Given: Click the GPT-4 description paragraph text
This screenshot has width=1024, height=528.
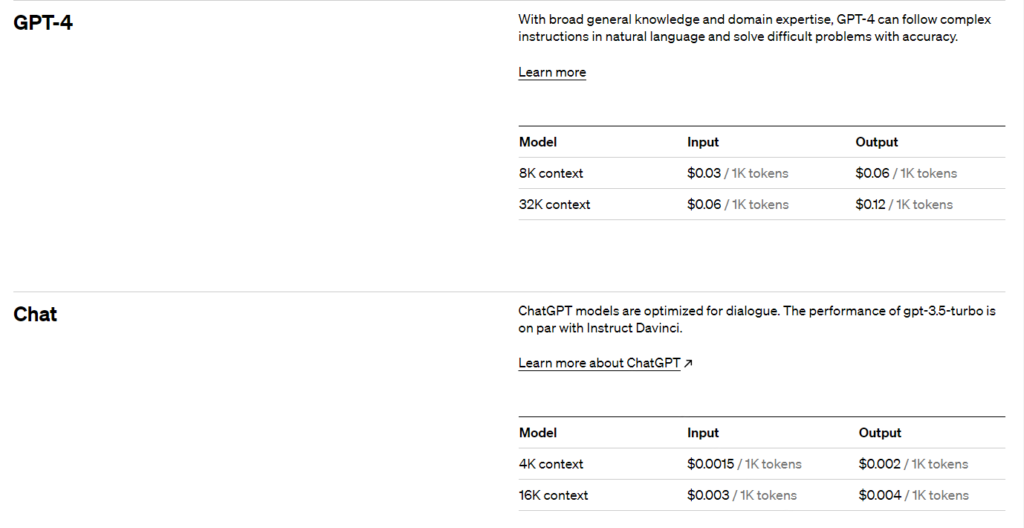Looking at the screenshot, I should point(738,28).
